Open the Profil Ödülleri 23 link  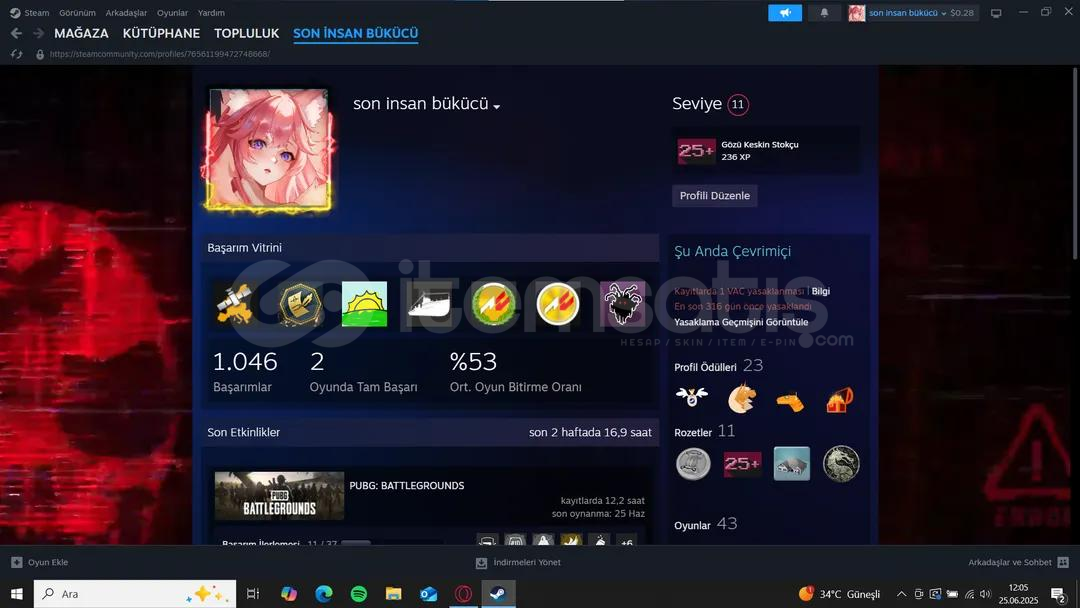[x=718, y=366]
